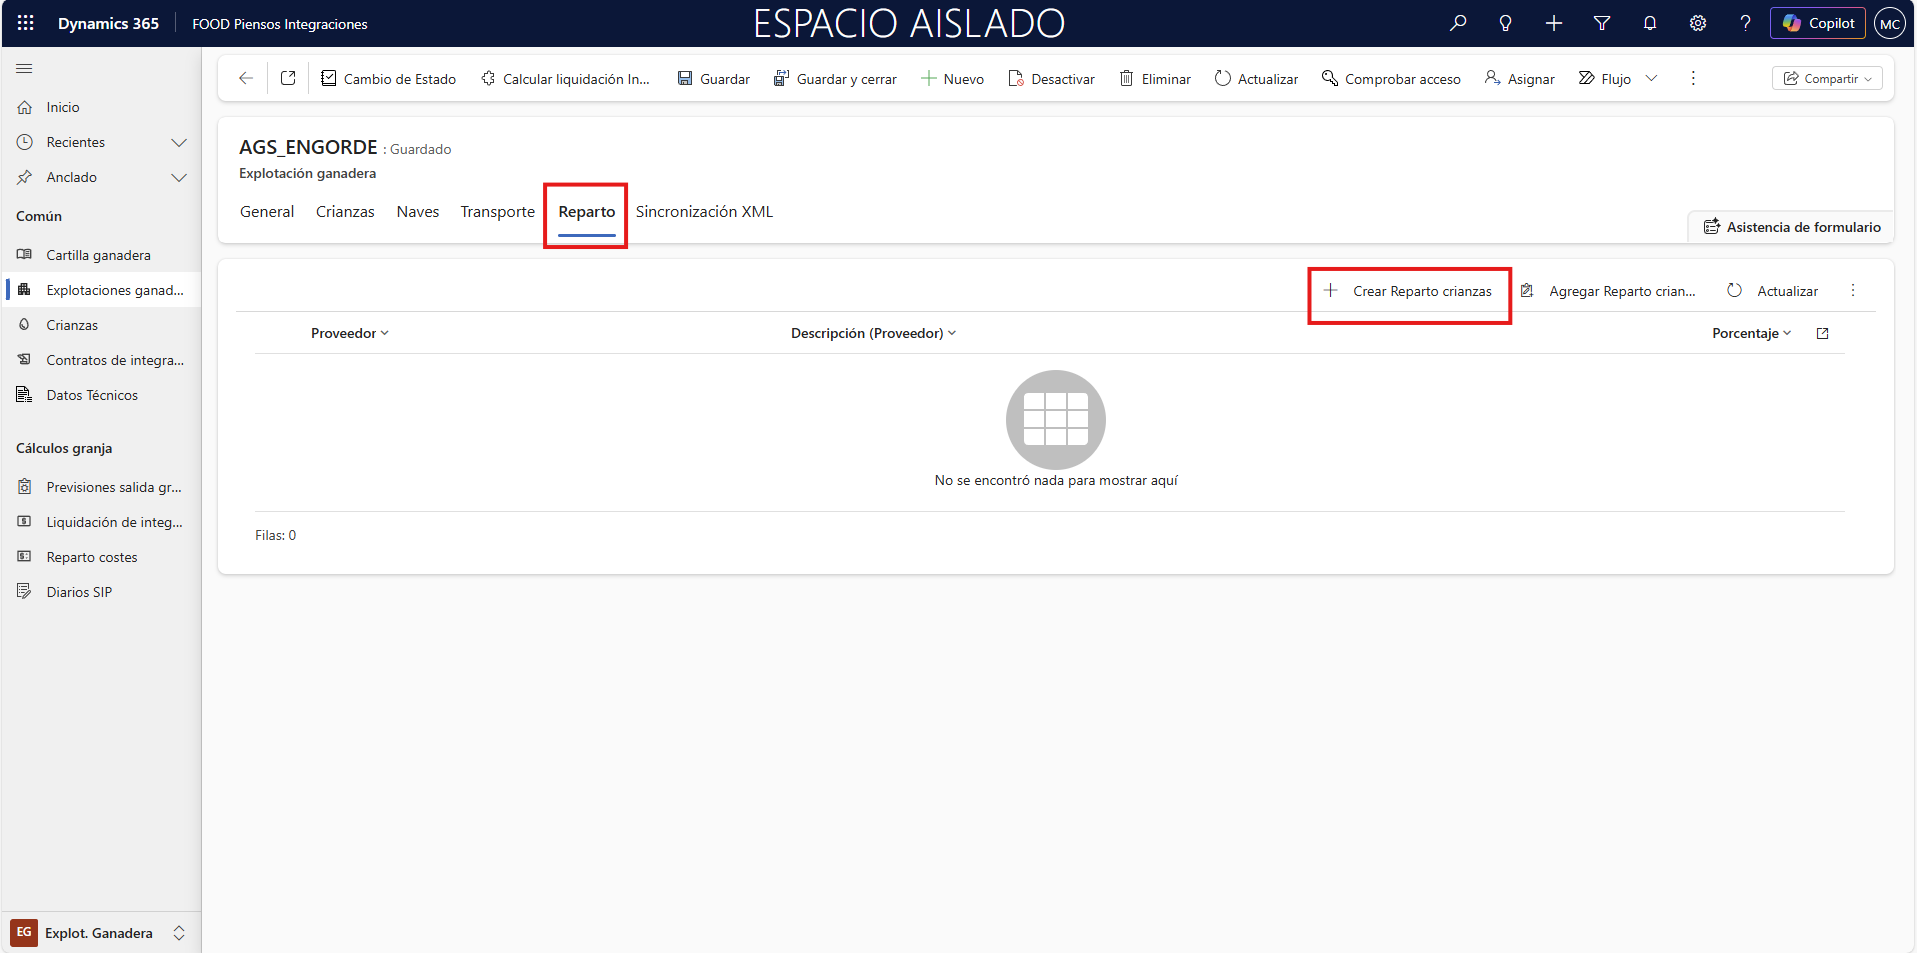The image size is (1917, 953).
Task: Click the back arrow in command bar
Action: (246, 78)
